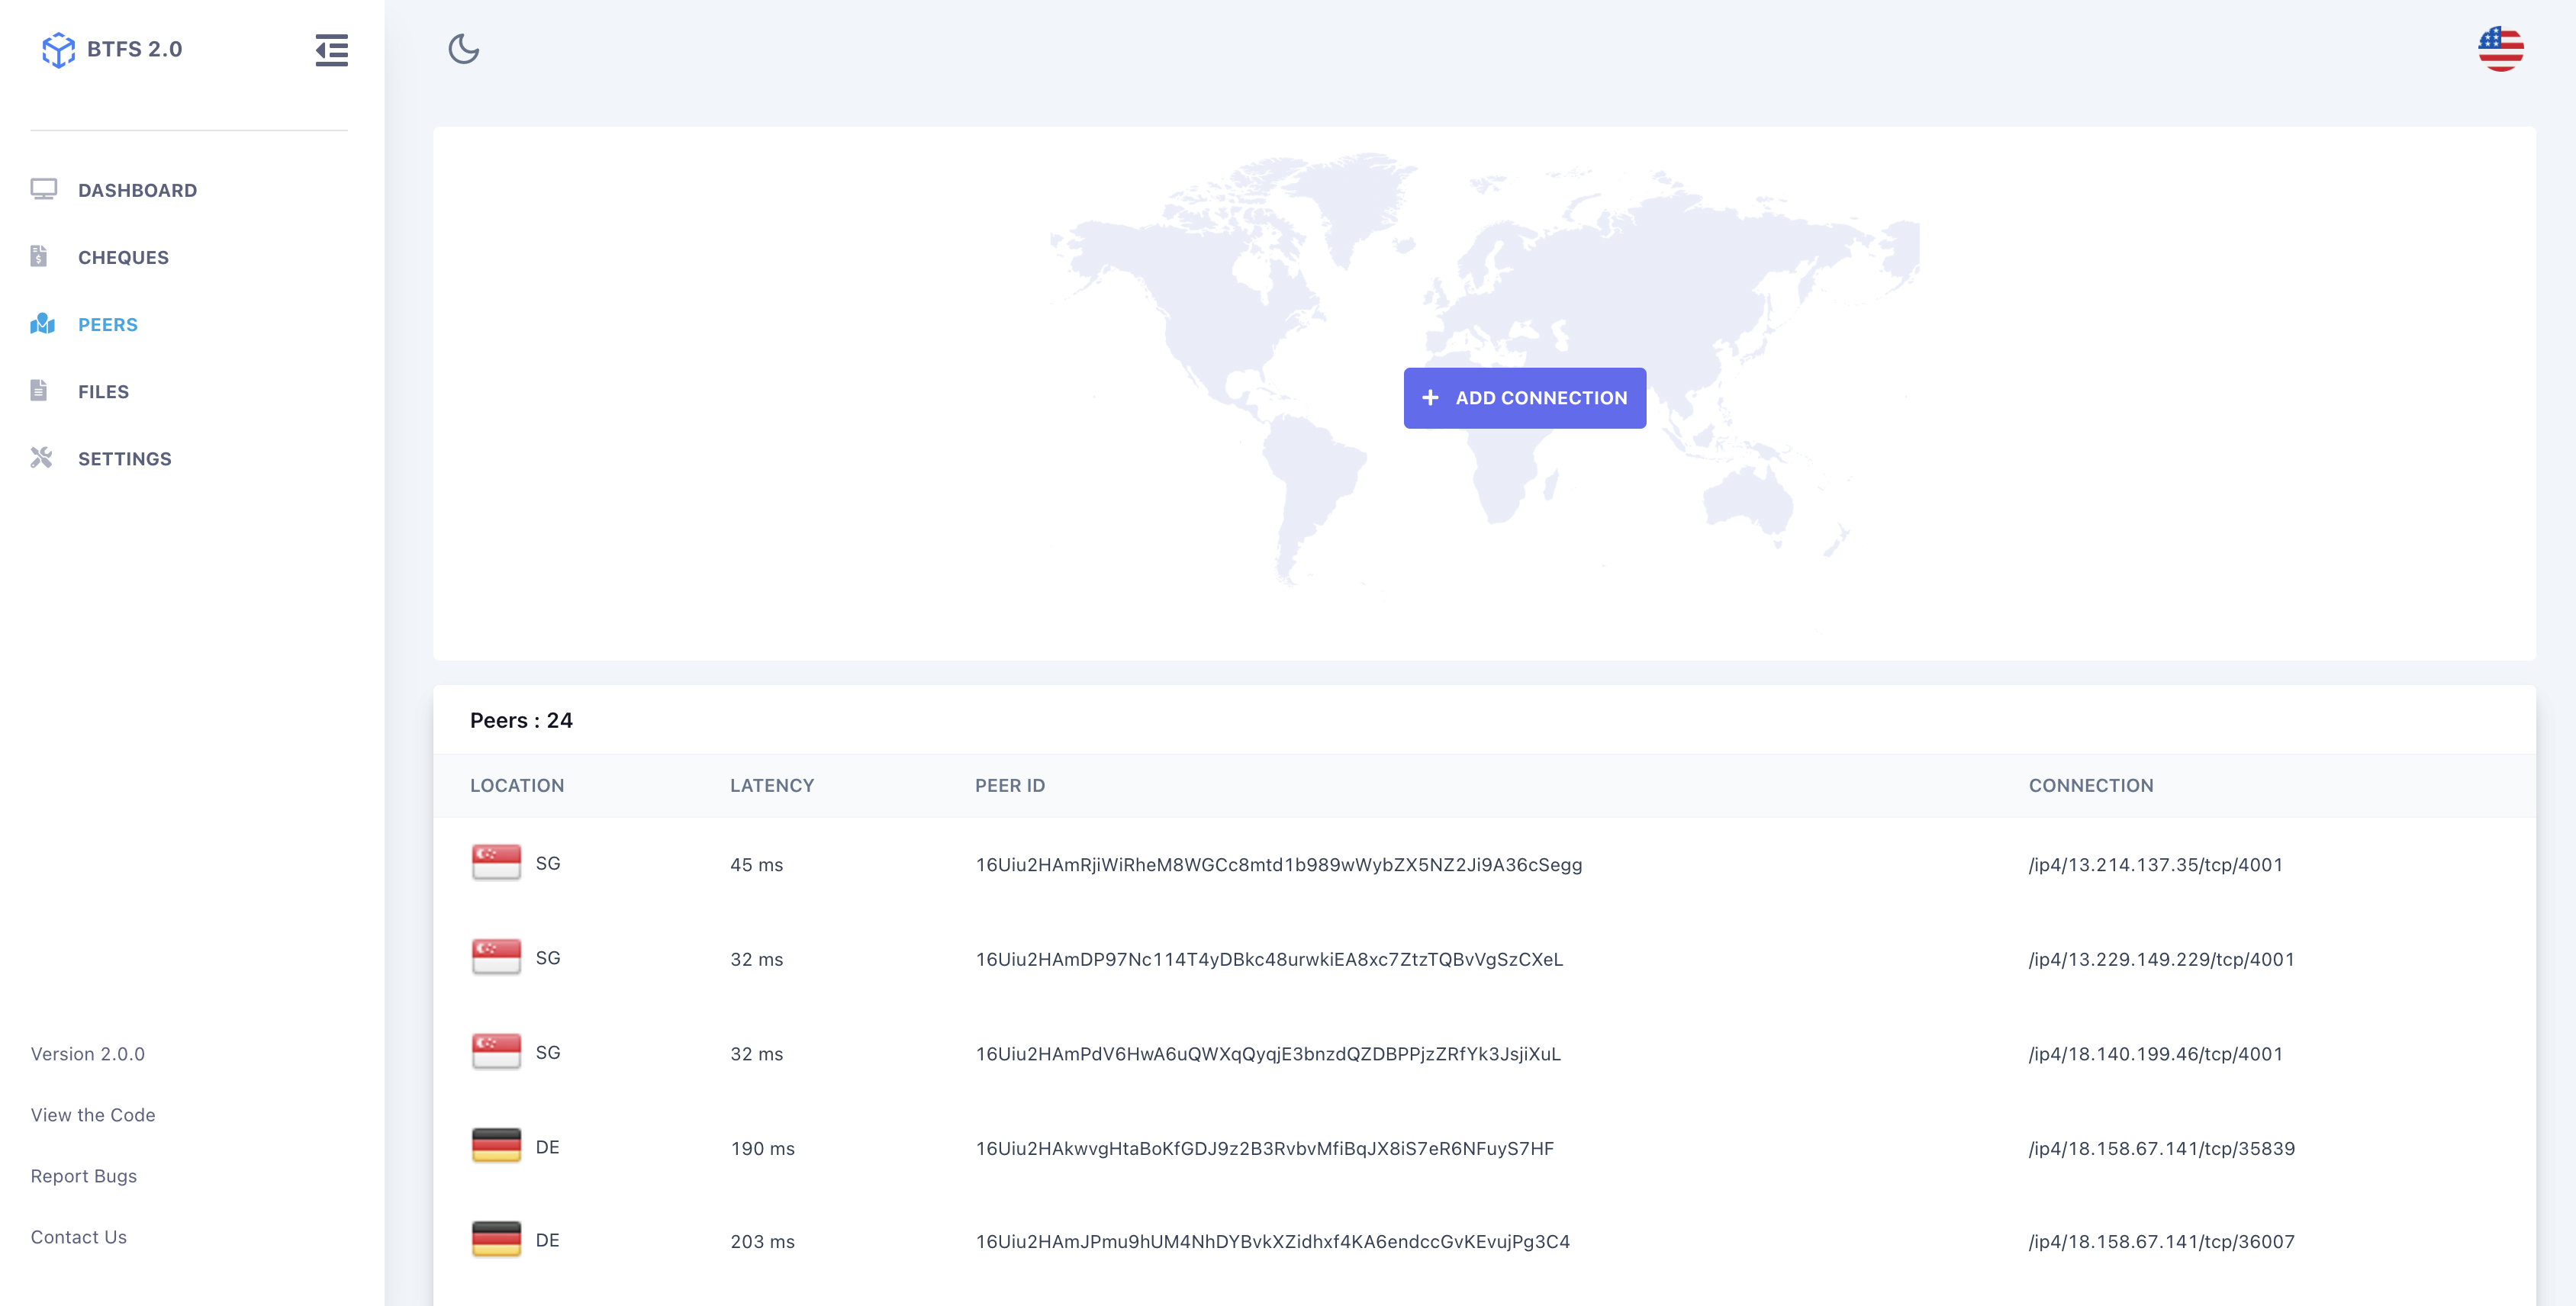Click the Germany flag on the 190 ms peer
The height and width of the screenshot is (1306, 2576).
click(x=495, y=1146)
